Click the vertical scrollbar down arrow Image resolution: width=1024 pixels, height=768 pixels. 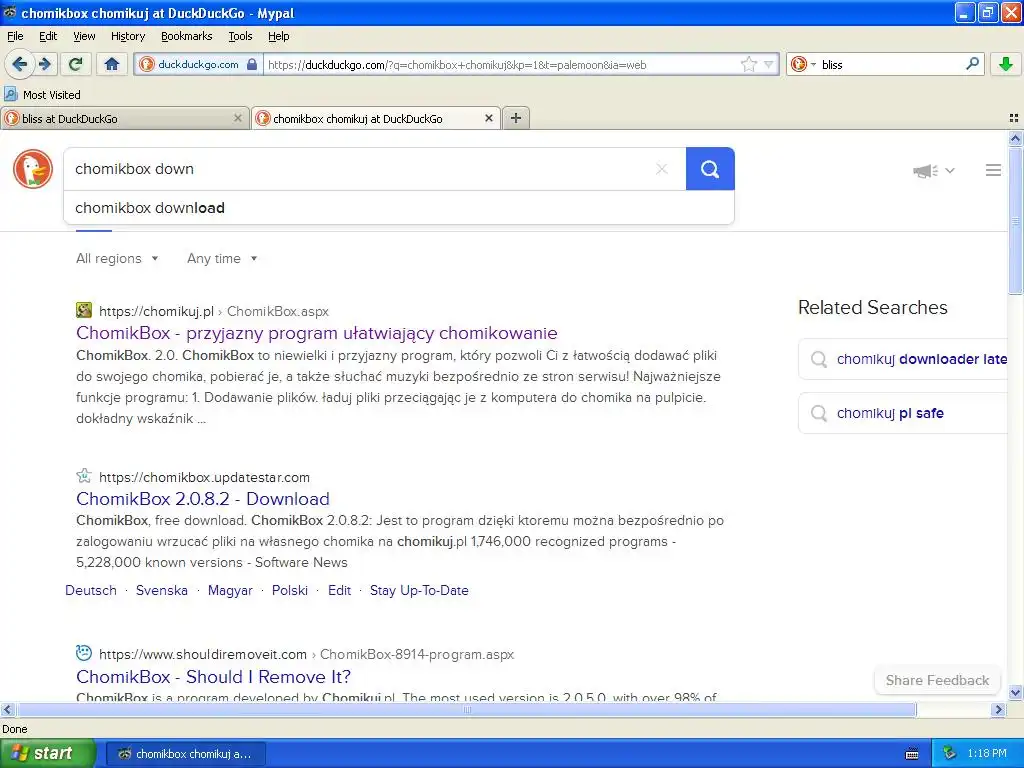click(1015, 693)
